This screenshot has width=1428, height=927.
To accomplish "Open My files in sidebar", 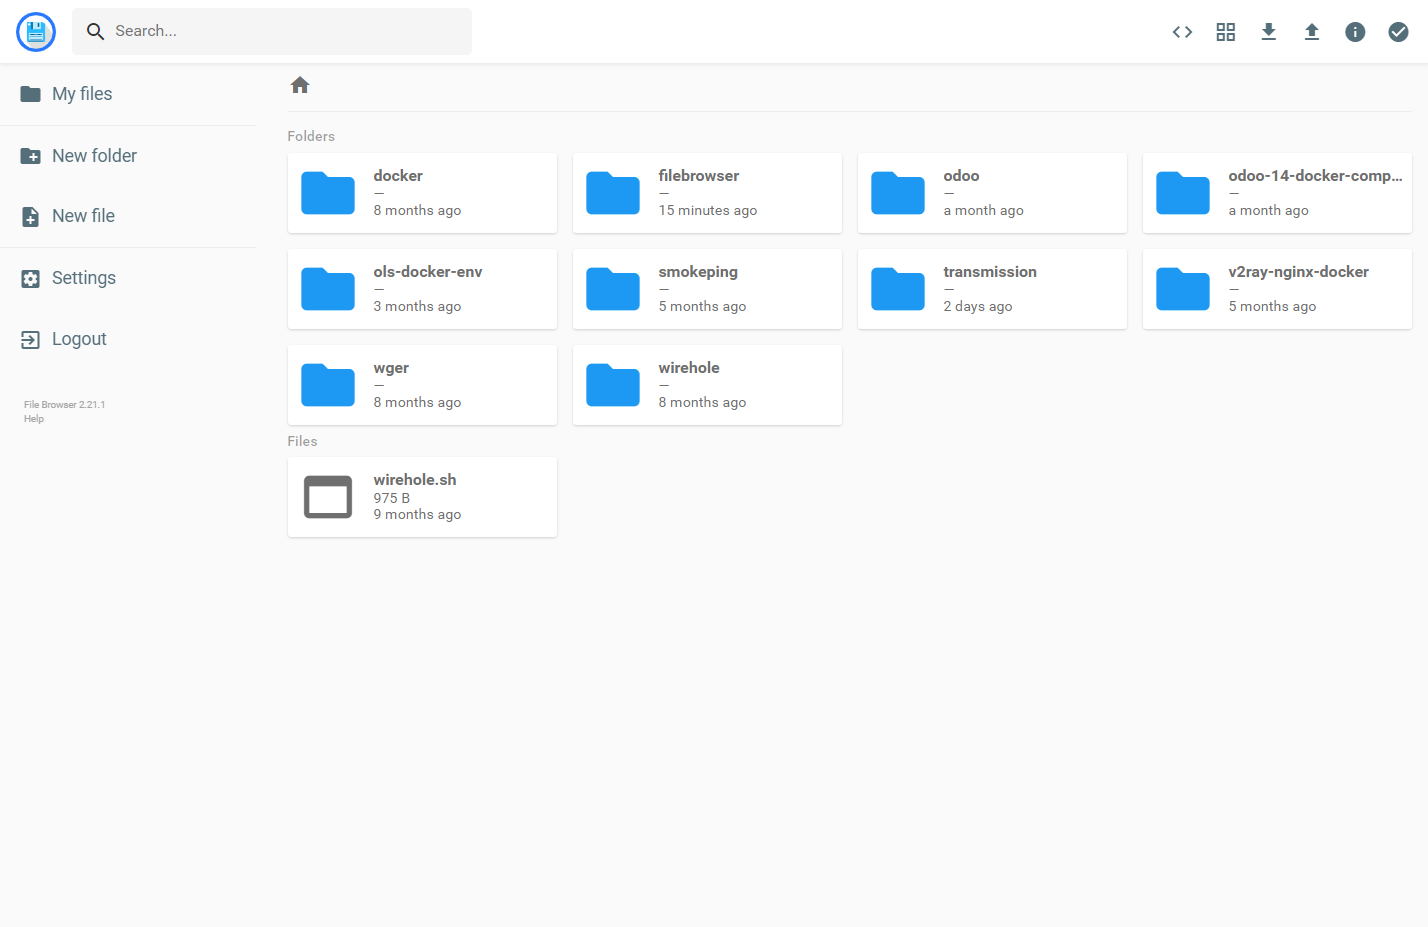I will click(x=128, y=94).
